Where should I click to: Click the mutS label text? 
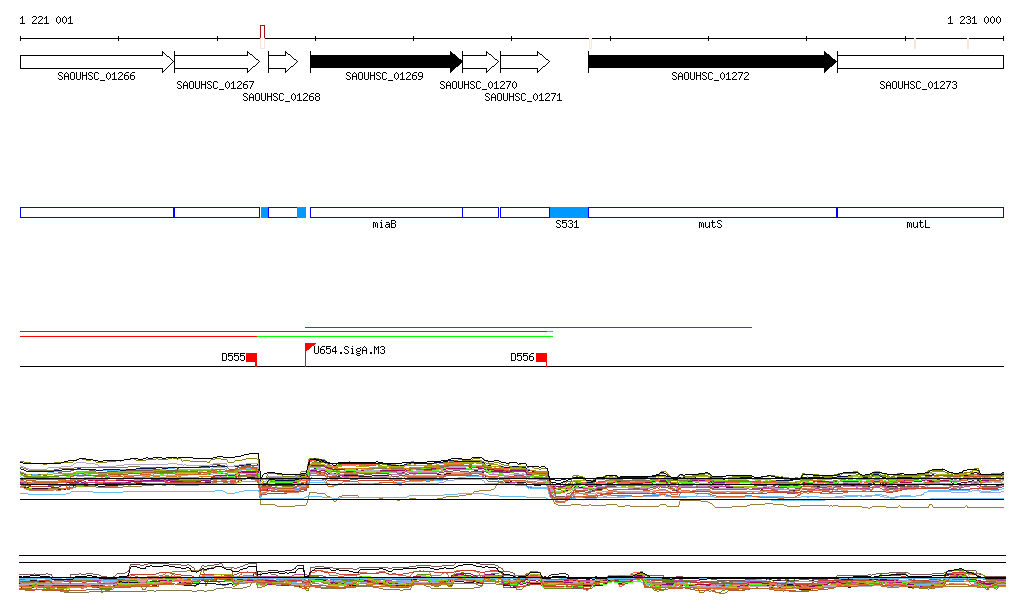point(710,225)
